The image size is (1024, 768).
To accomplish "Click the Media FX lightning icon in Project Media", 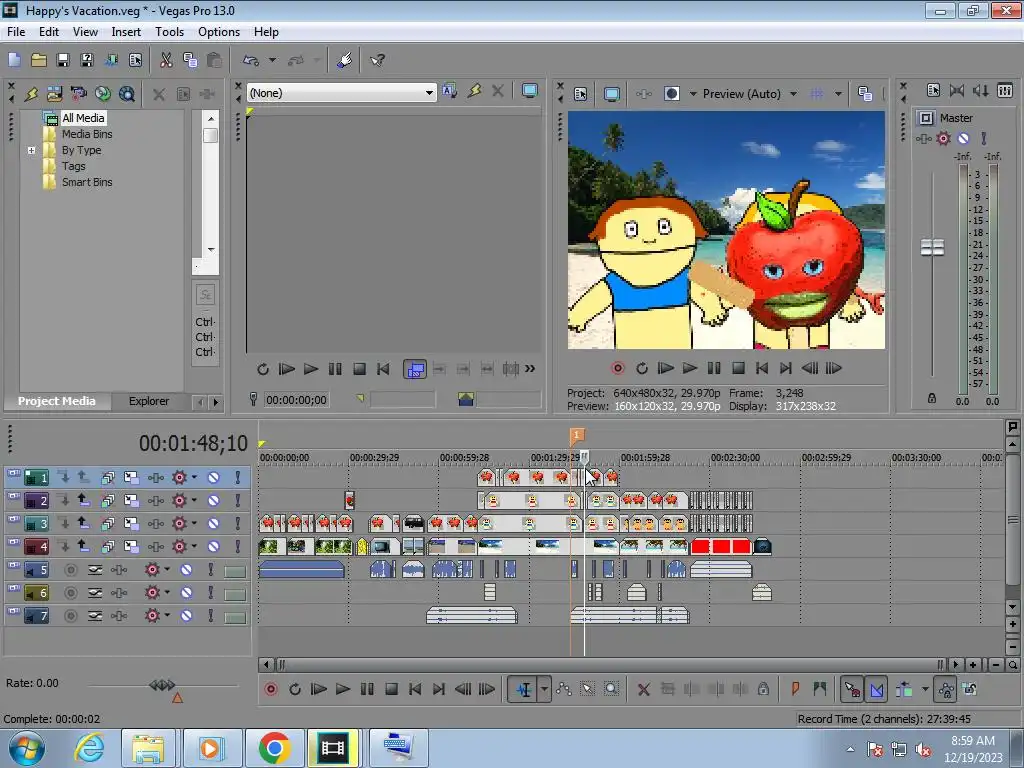I will [31, 94].
